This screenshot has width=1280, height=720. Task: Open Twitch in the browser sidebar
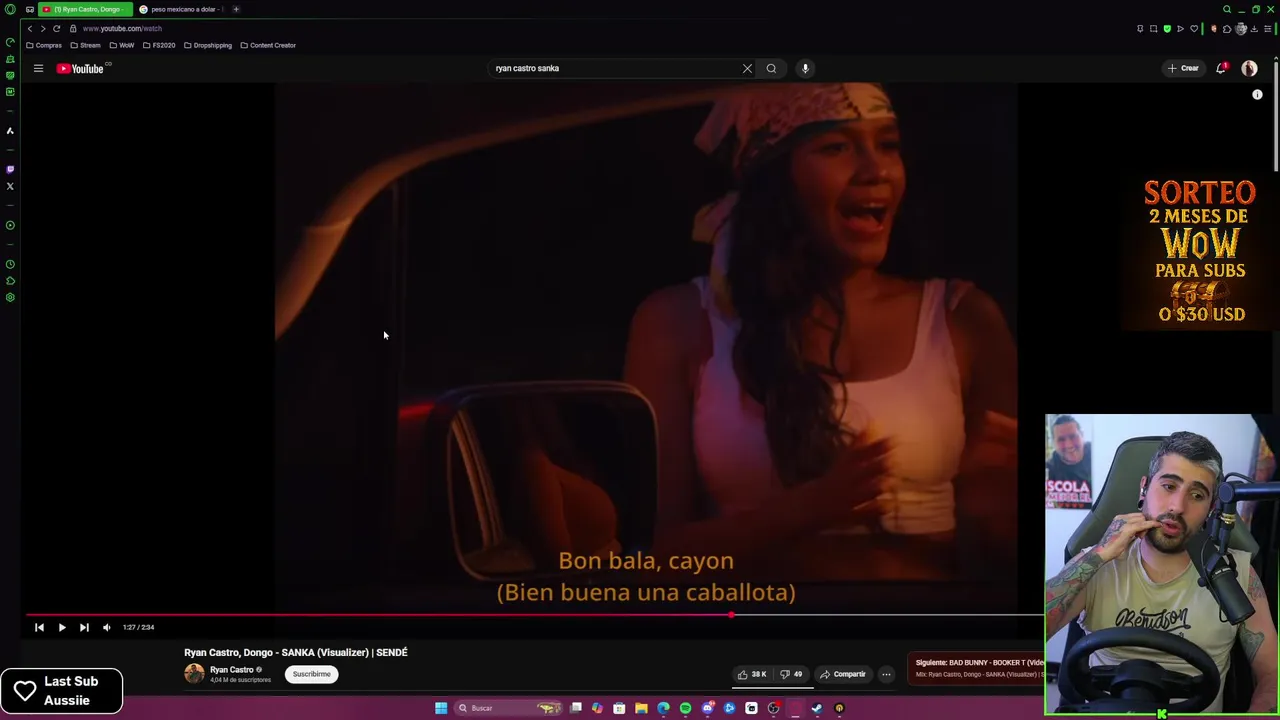(10, 169)
